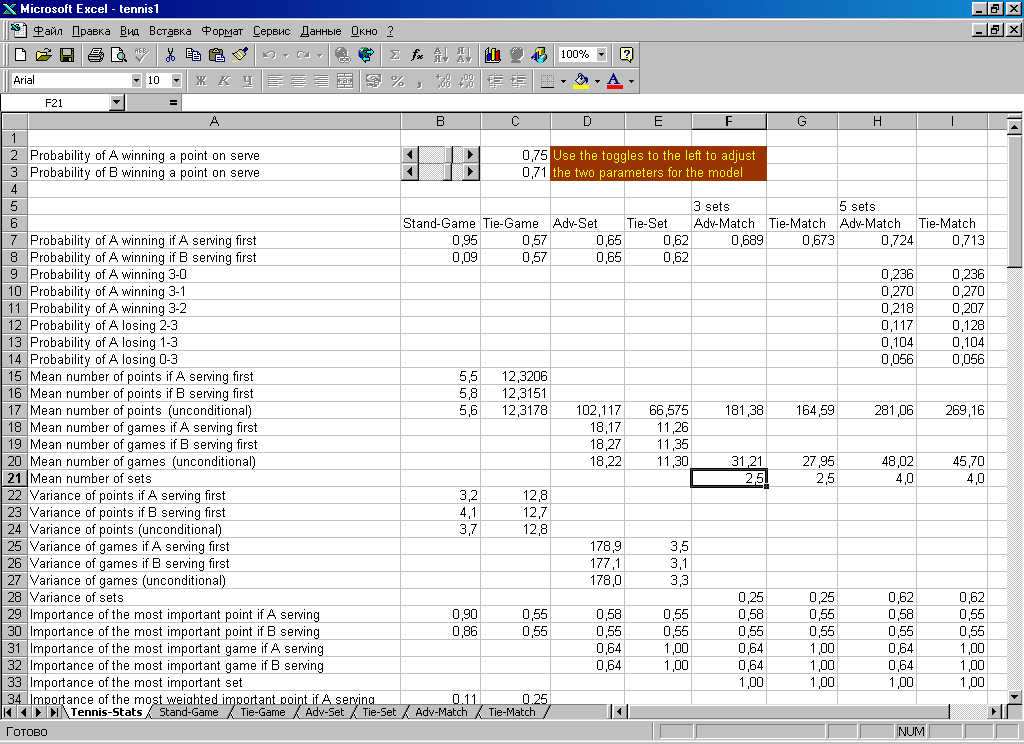This screenshot has width=1024, height=744.
Task: Click the Name Box showing F21
Action: coord(55,103)
